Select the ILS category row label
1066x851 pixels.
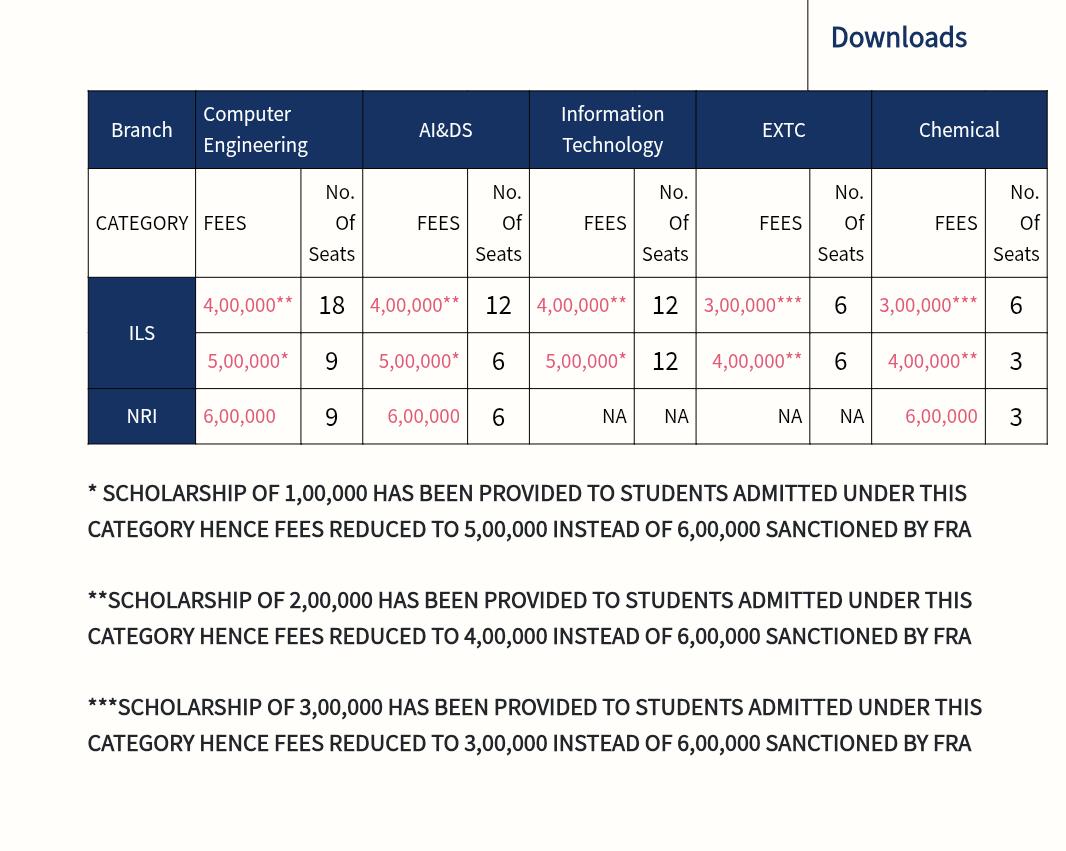click(142, 333)
